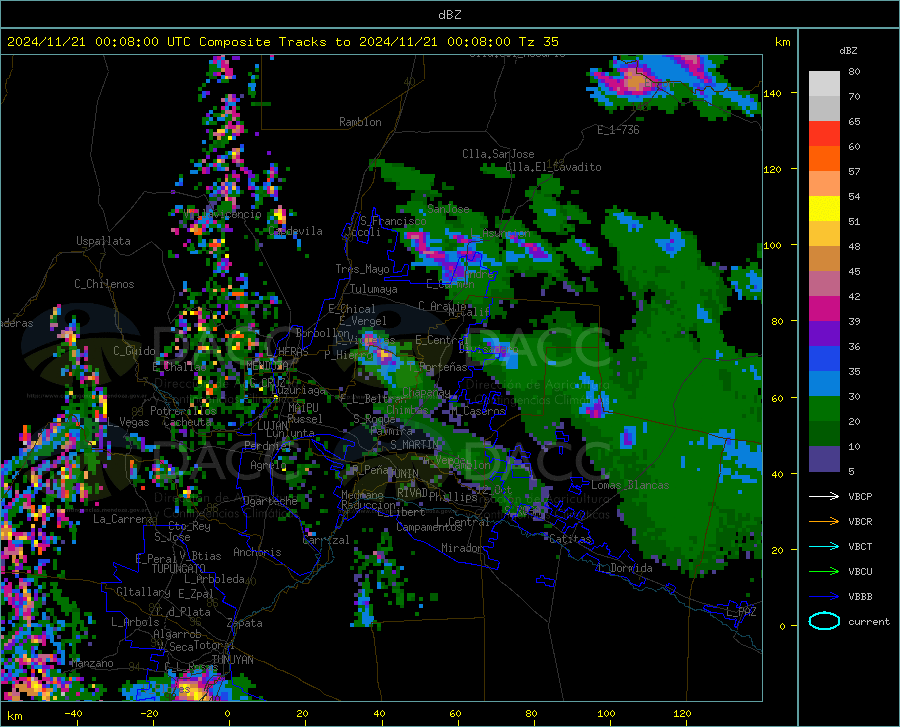Click the dBZ legend heading
The image size is (900, 727).
[x=848, y=50]
